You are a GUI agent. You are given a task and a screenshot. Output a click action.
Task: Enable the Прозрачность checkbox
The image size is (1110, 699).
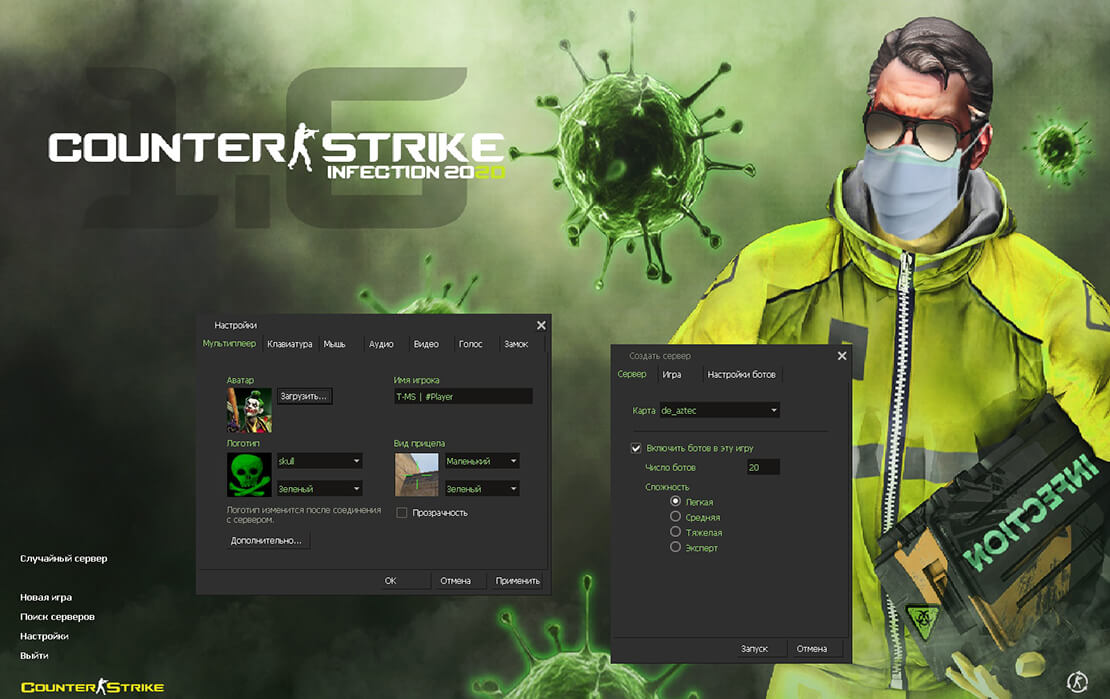401,511
